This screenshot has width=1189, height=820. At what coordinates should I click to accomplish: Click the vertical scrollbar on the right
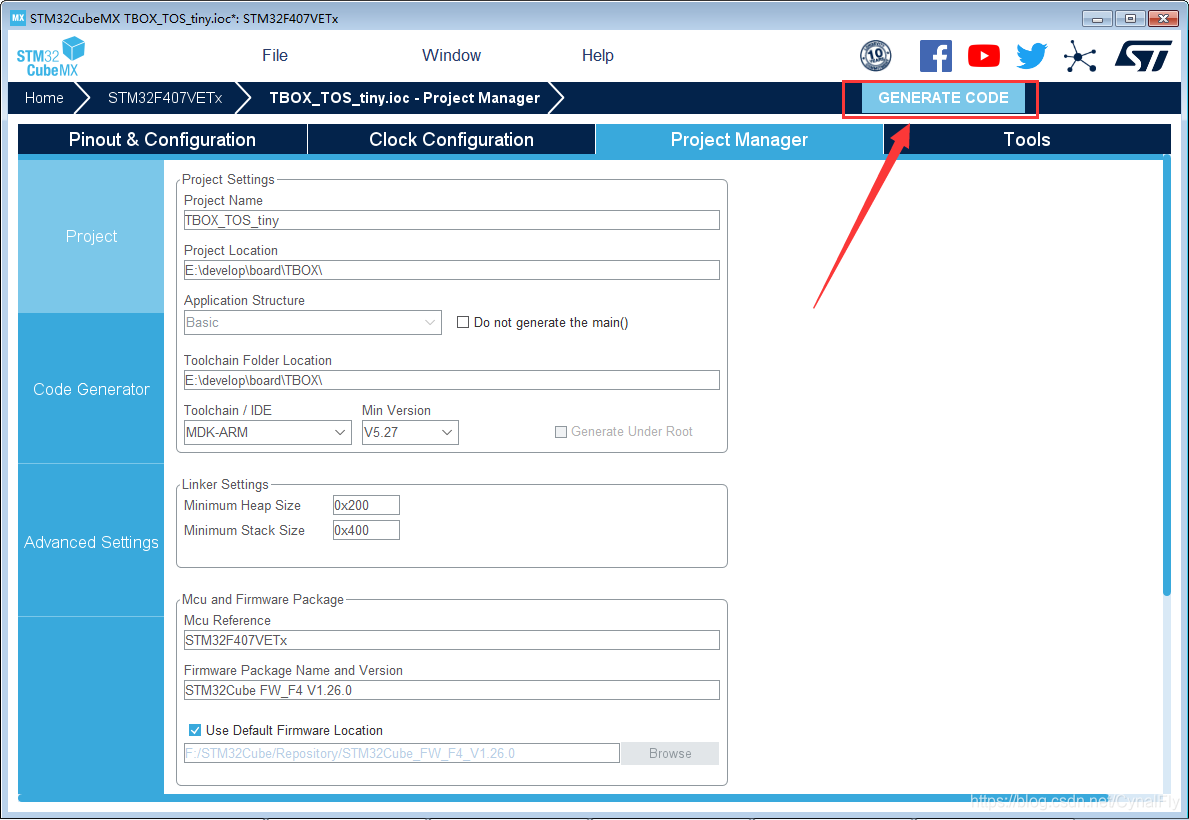point(1166,375)
